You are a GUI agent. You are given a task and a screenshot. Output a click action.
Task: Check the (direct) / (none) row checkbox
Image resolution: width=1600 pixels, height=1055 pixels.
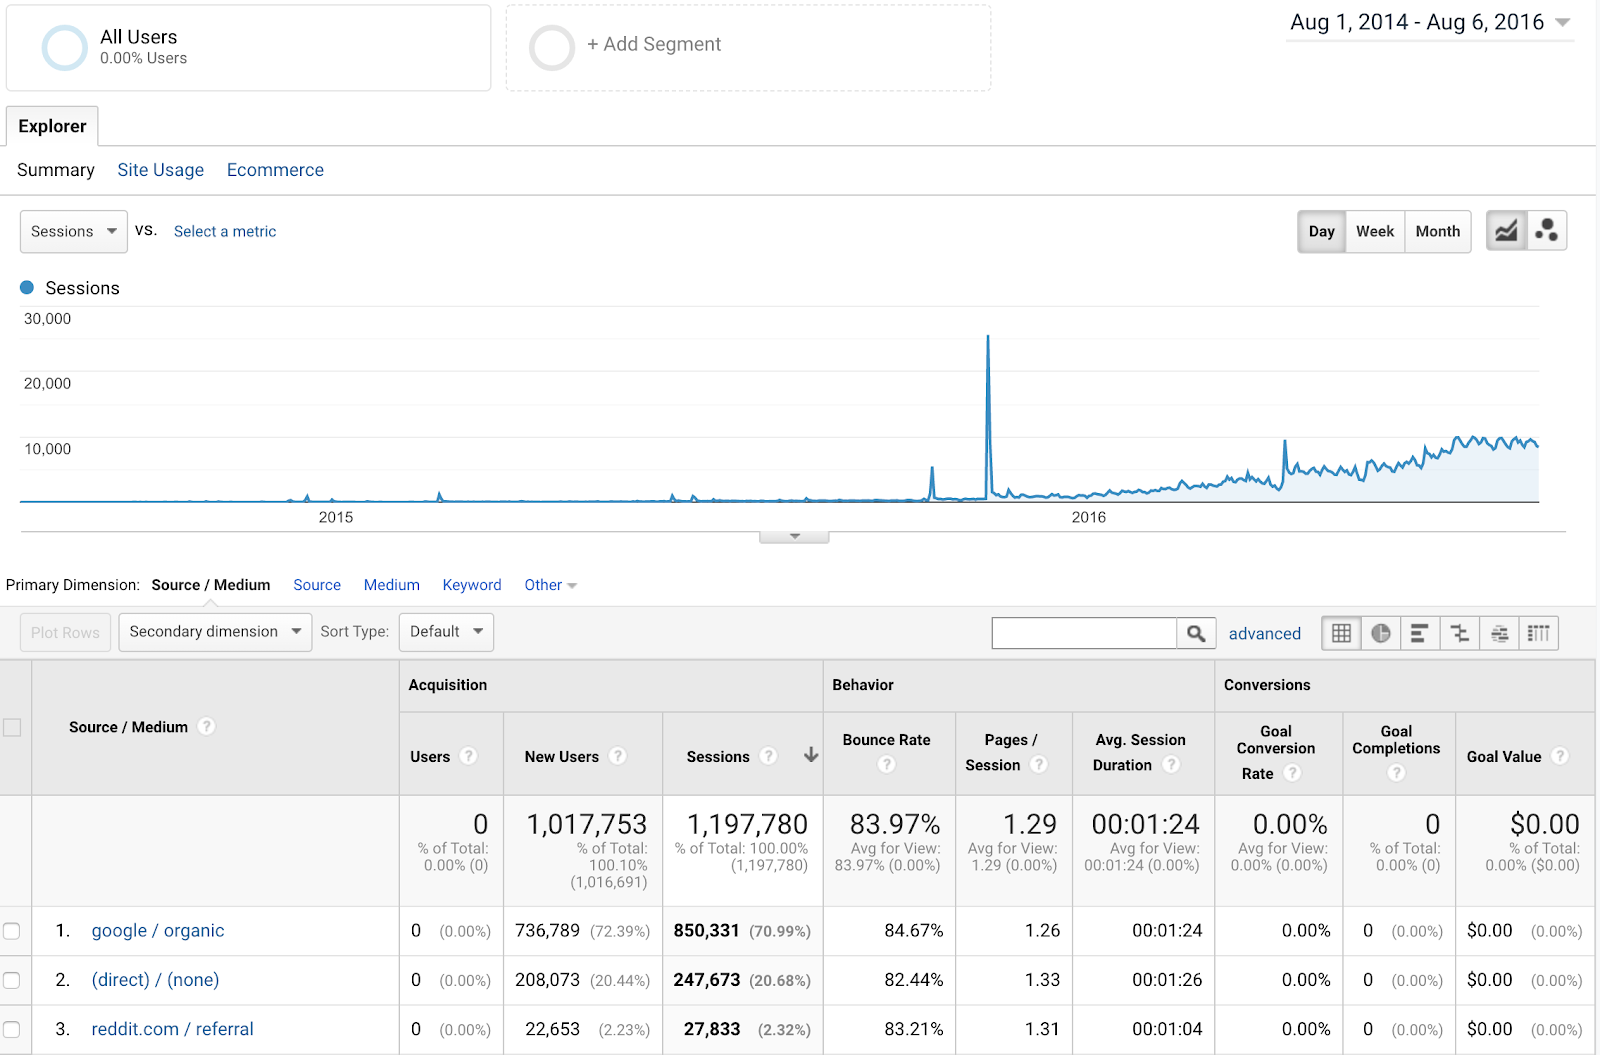tap(11, 980)
